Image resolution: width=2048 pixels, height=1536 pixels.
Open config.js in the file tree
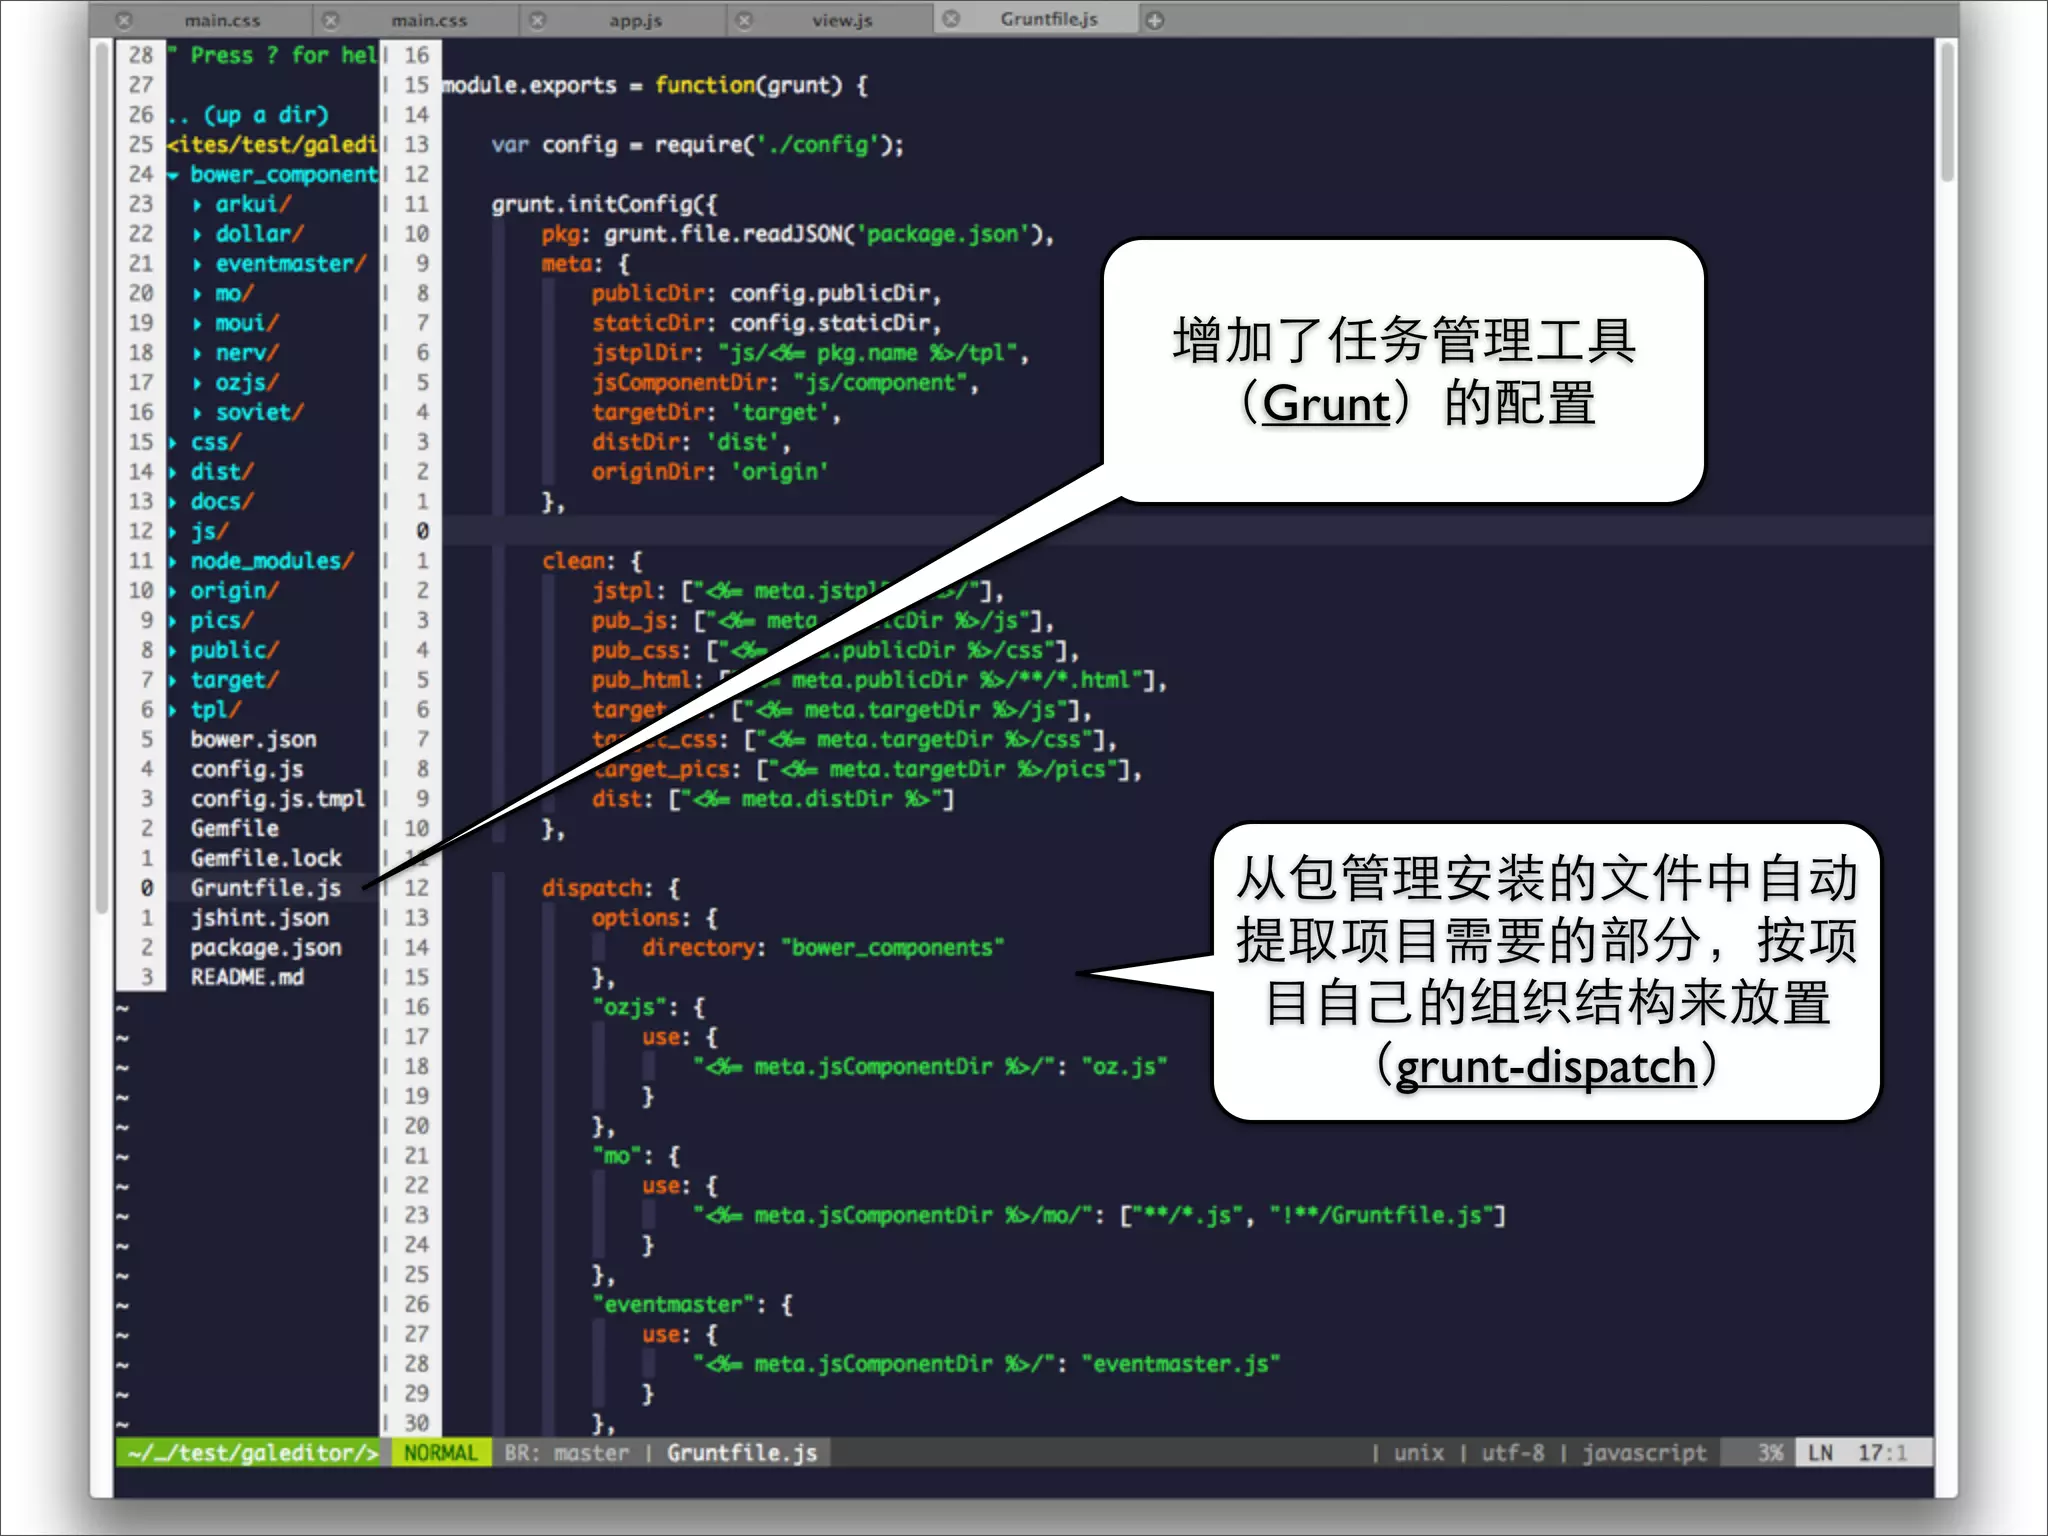pos(247,770)
